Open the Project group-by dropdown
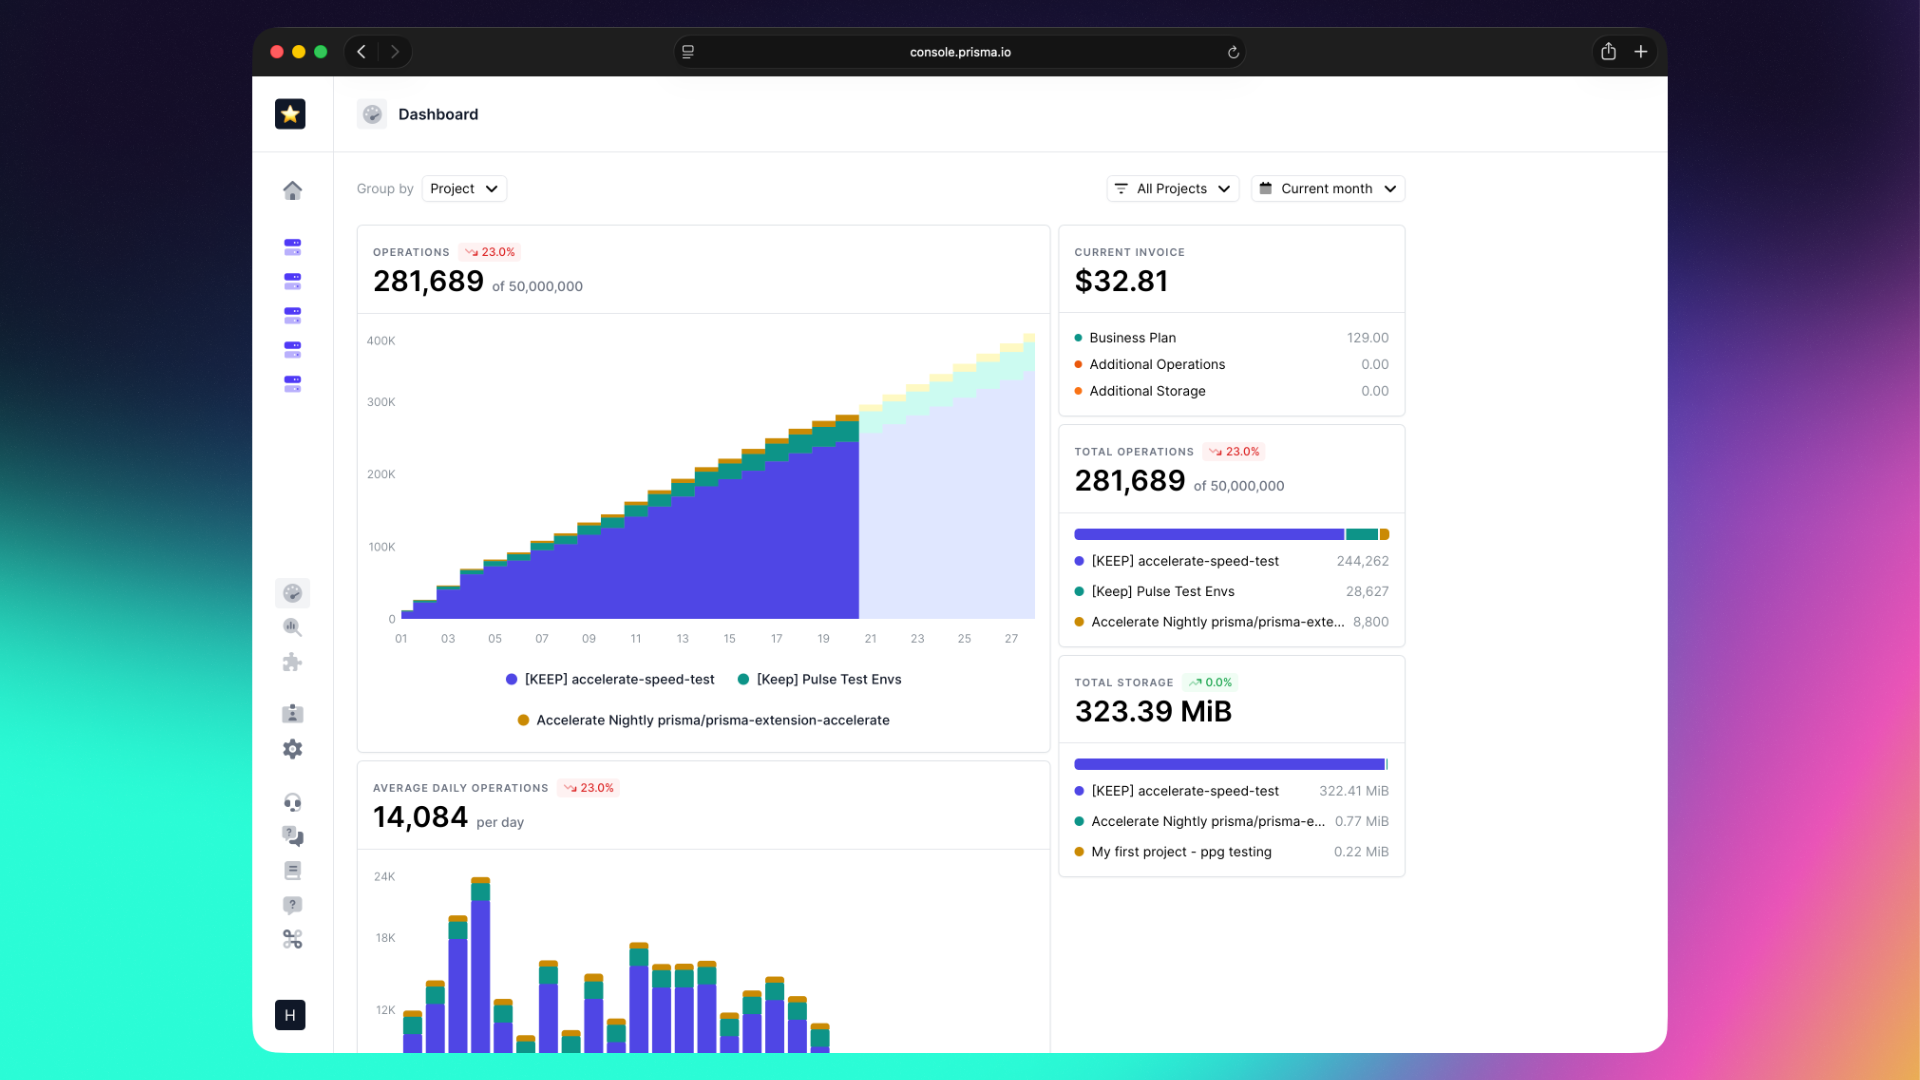This screenshot has width=1920, height=1080. coord(463,188)
